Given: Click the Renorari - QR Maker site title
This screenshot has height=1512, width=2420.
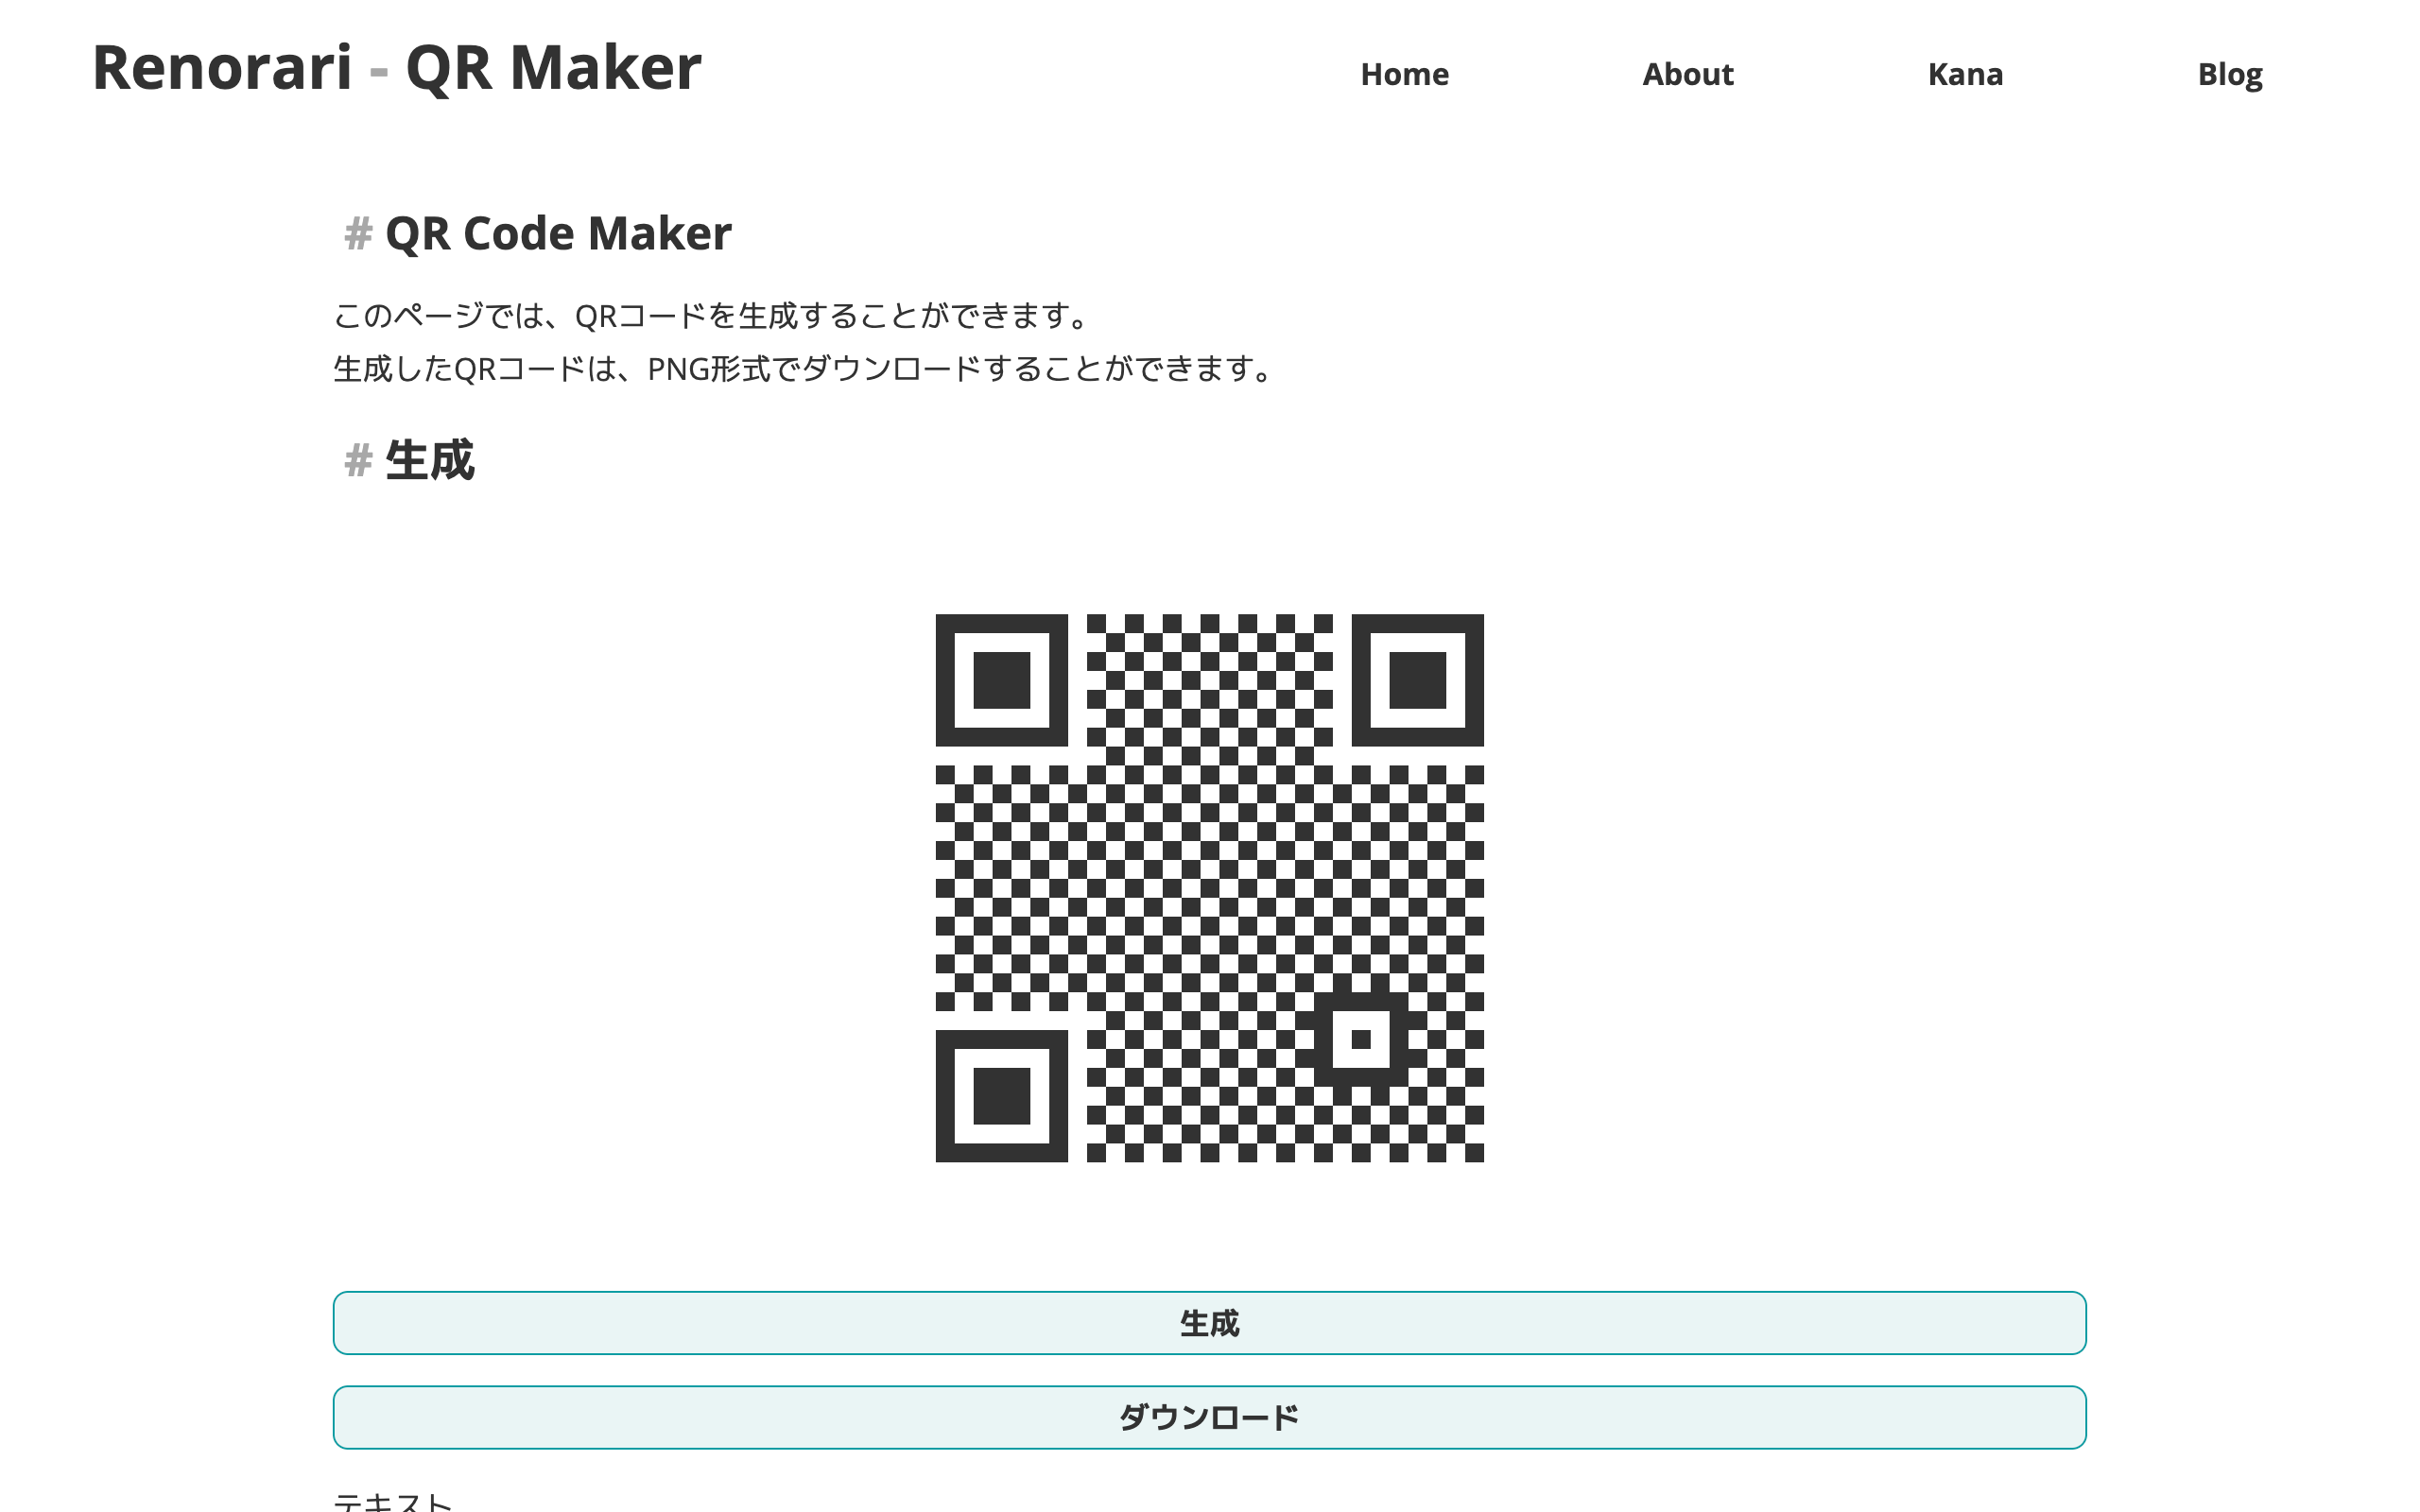Looking at the screenshot, I should tap(397, 68).
